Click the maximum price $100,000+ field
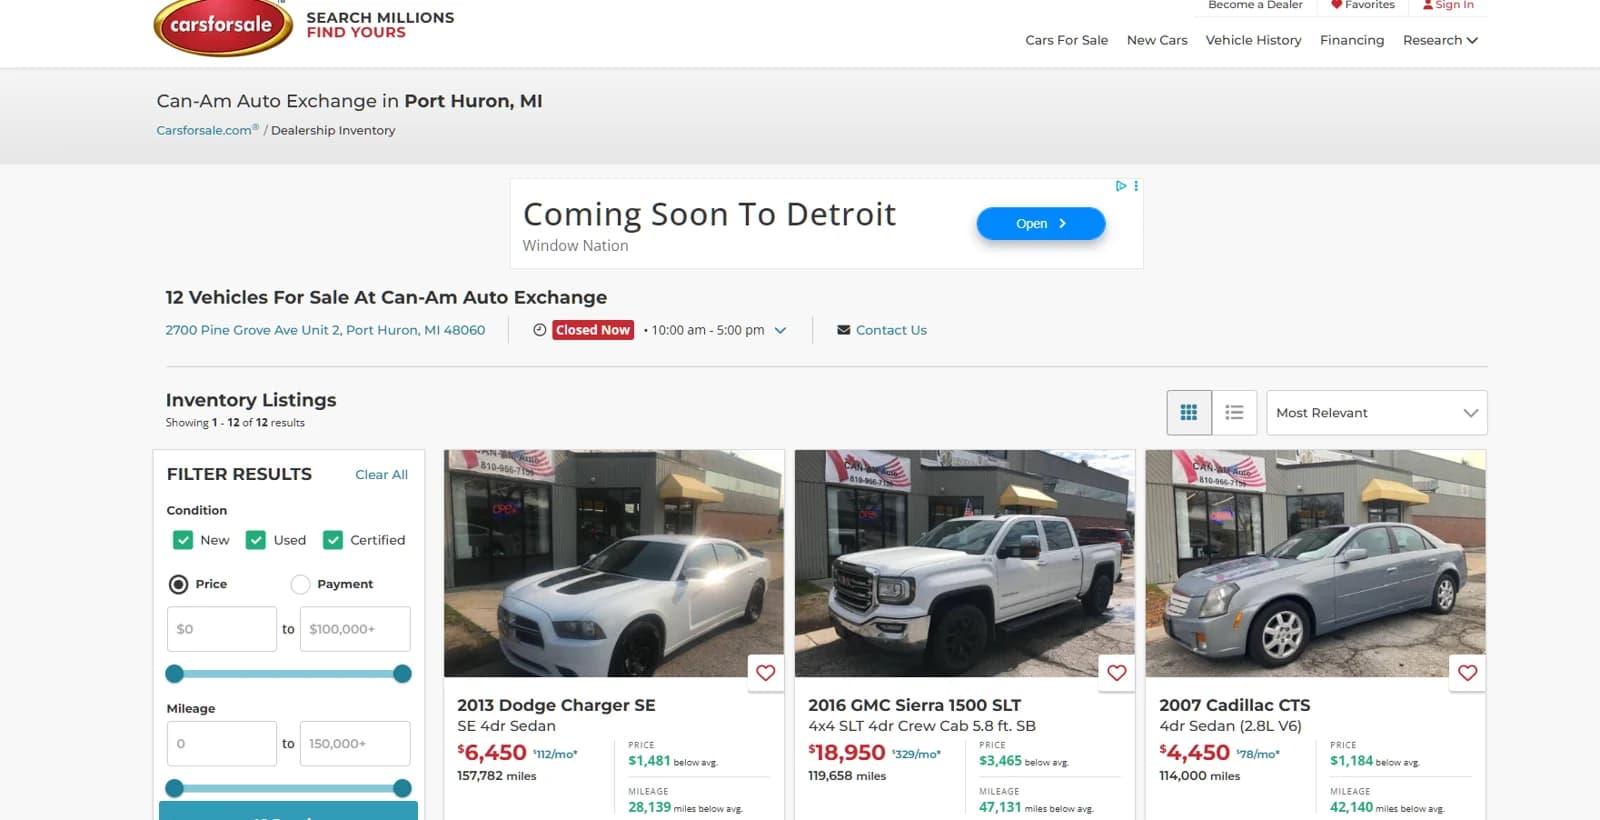This screenshot has width=1600, height=820. tap(355, 629)
